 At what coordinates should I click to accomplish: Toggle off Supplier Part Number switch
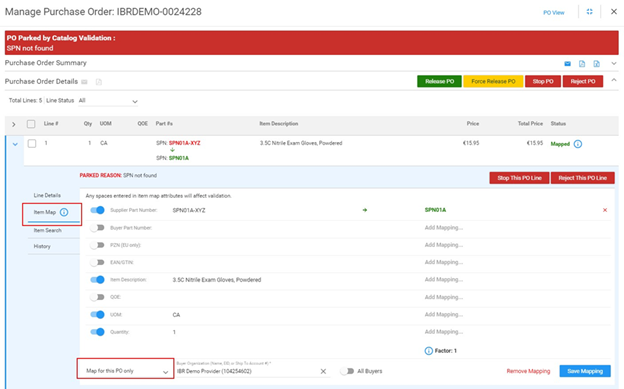pyautogui.click(x=98, y=210)
